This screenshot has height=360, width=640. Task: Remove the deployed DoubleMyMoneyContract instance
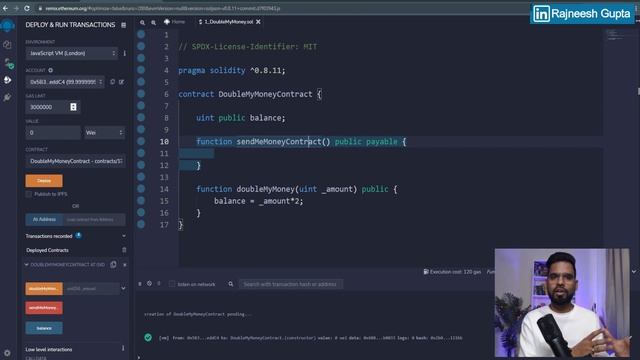tap(124, 265)
